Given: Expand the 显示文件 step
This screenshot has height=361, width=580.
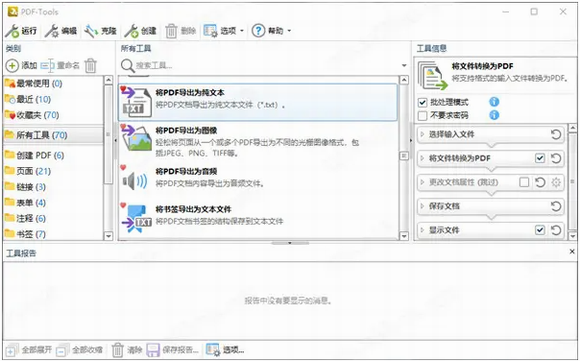Looking at the screenshot, I should (422, 230).
